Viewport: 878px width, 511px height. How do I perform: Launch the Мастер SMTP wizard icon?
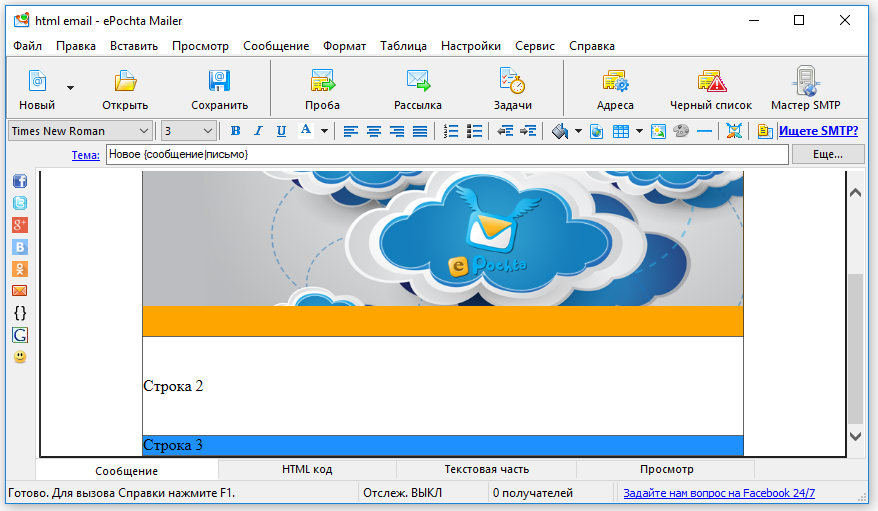[x=805, y=81]
